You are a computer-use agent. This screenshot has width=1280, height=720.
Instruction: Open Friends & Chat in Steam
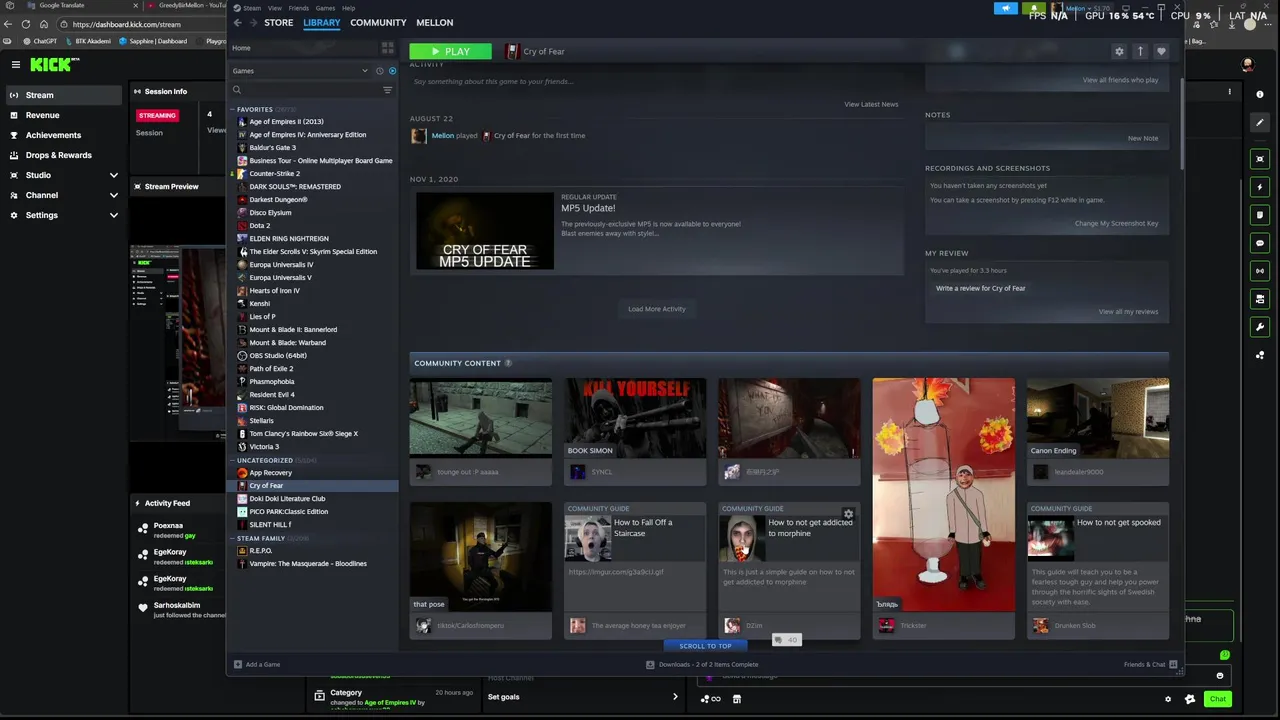coord(1150,664)
